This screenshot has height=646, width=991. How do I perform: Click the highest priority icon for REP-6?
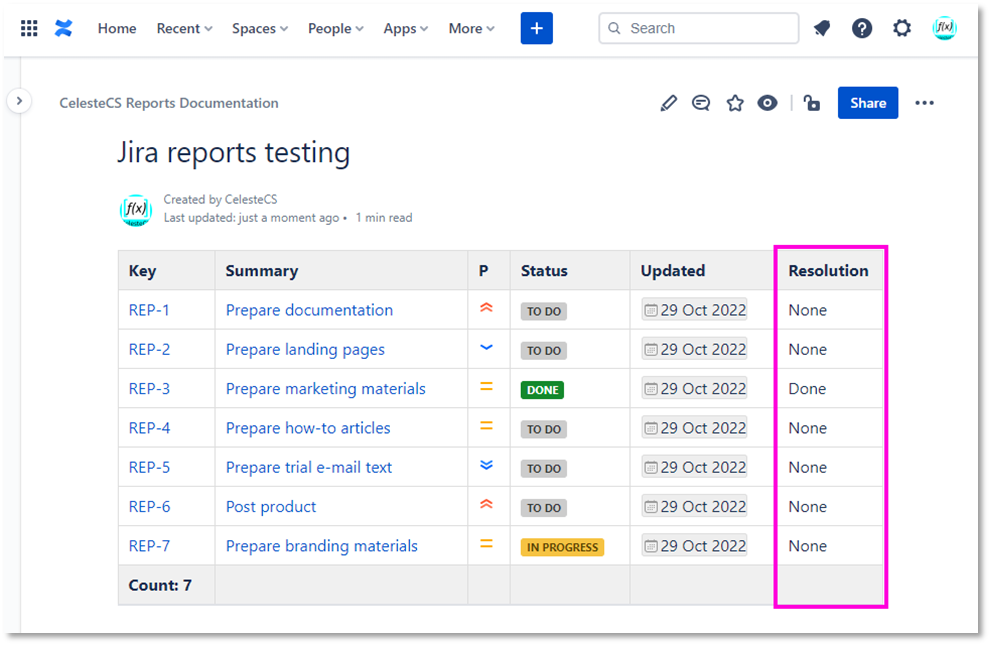[486, 504]
